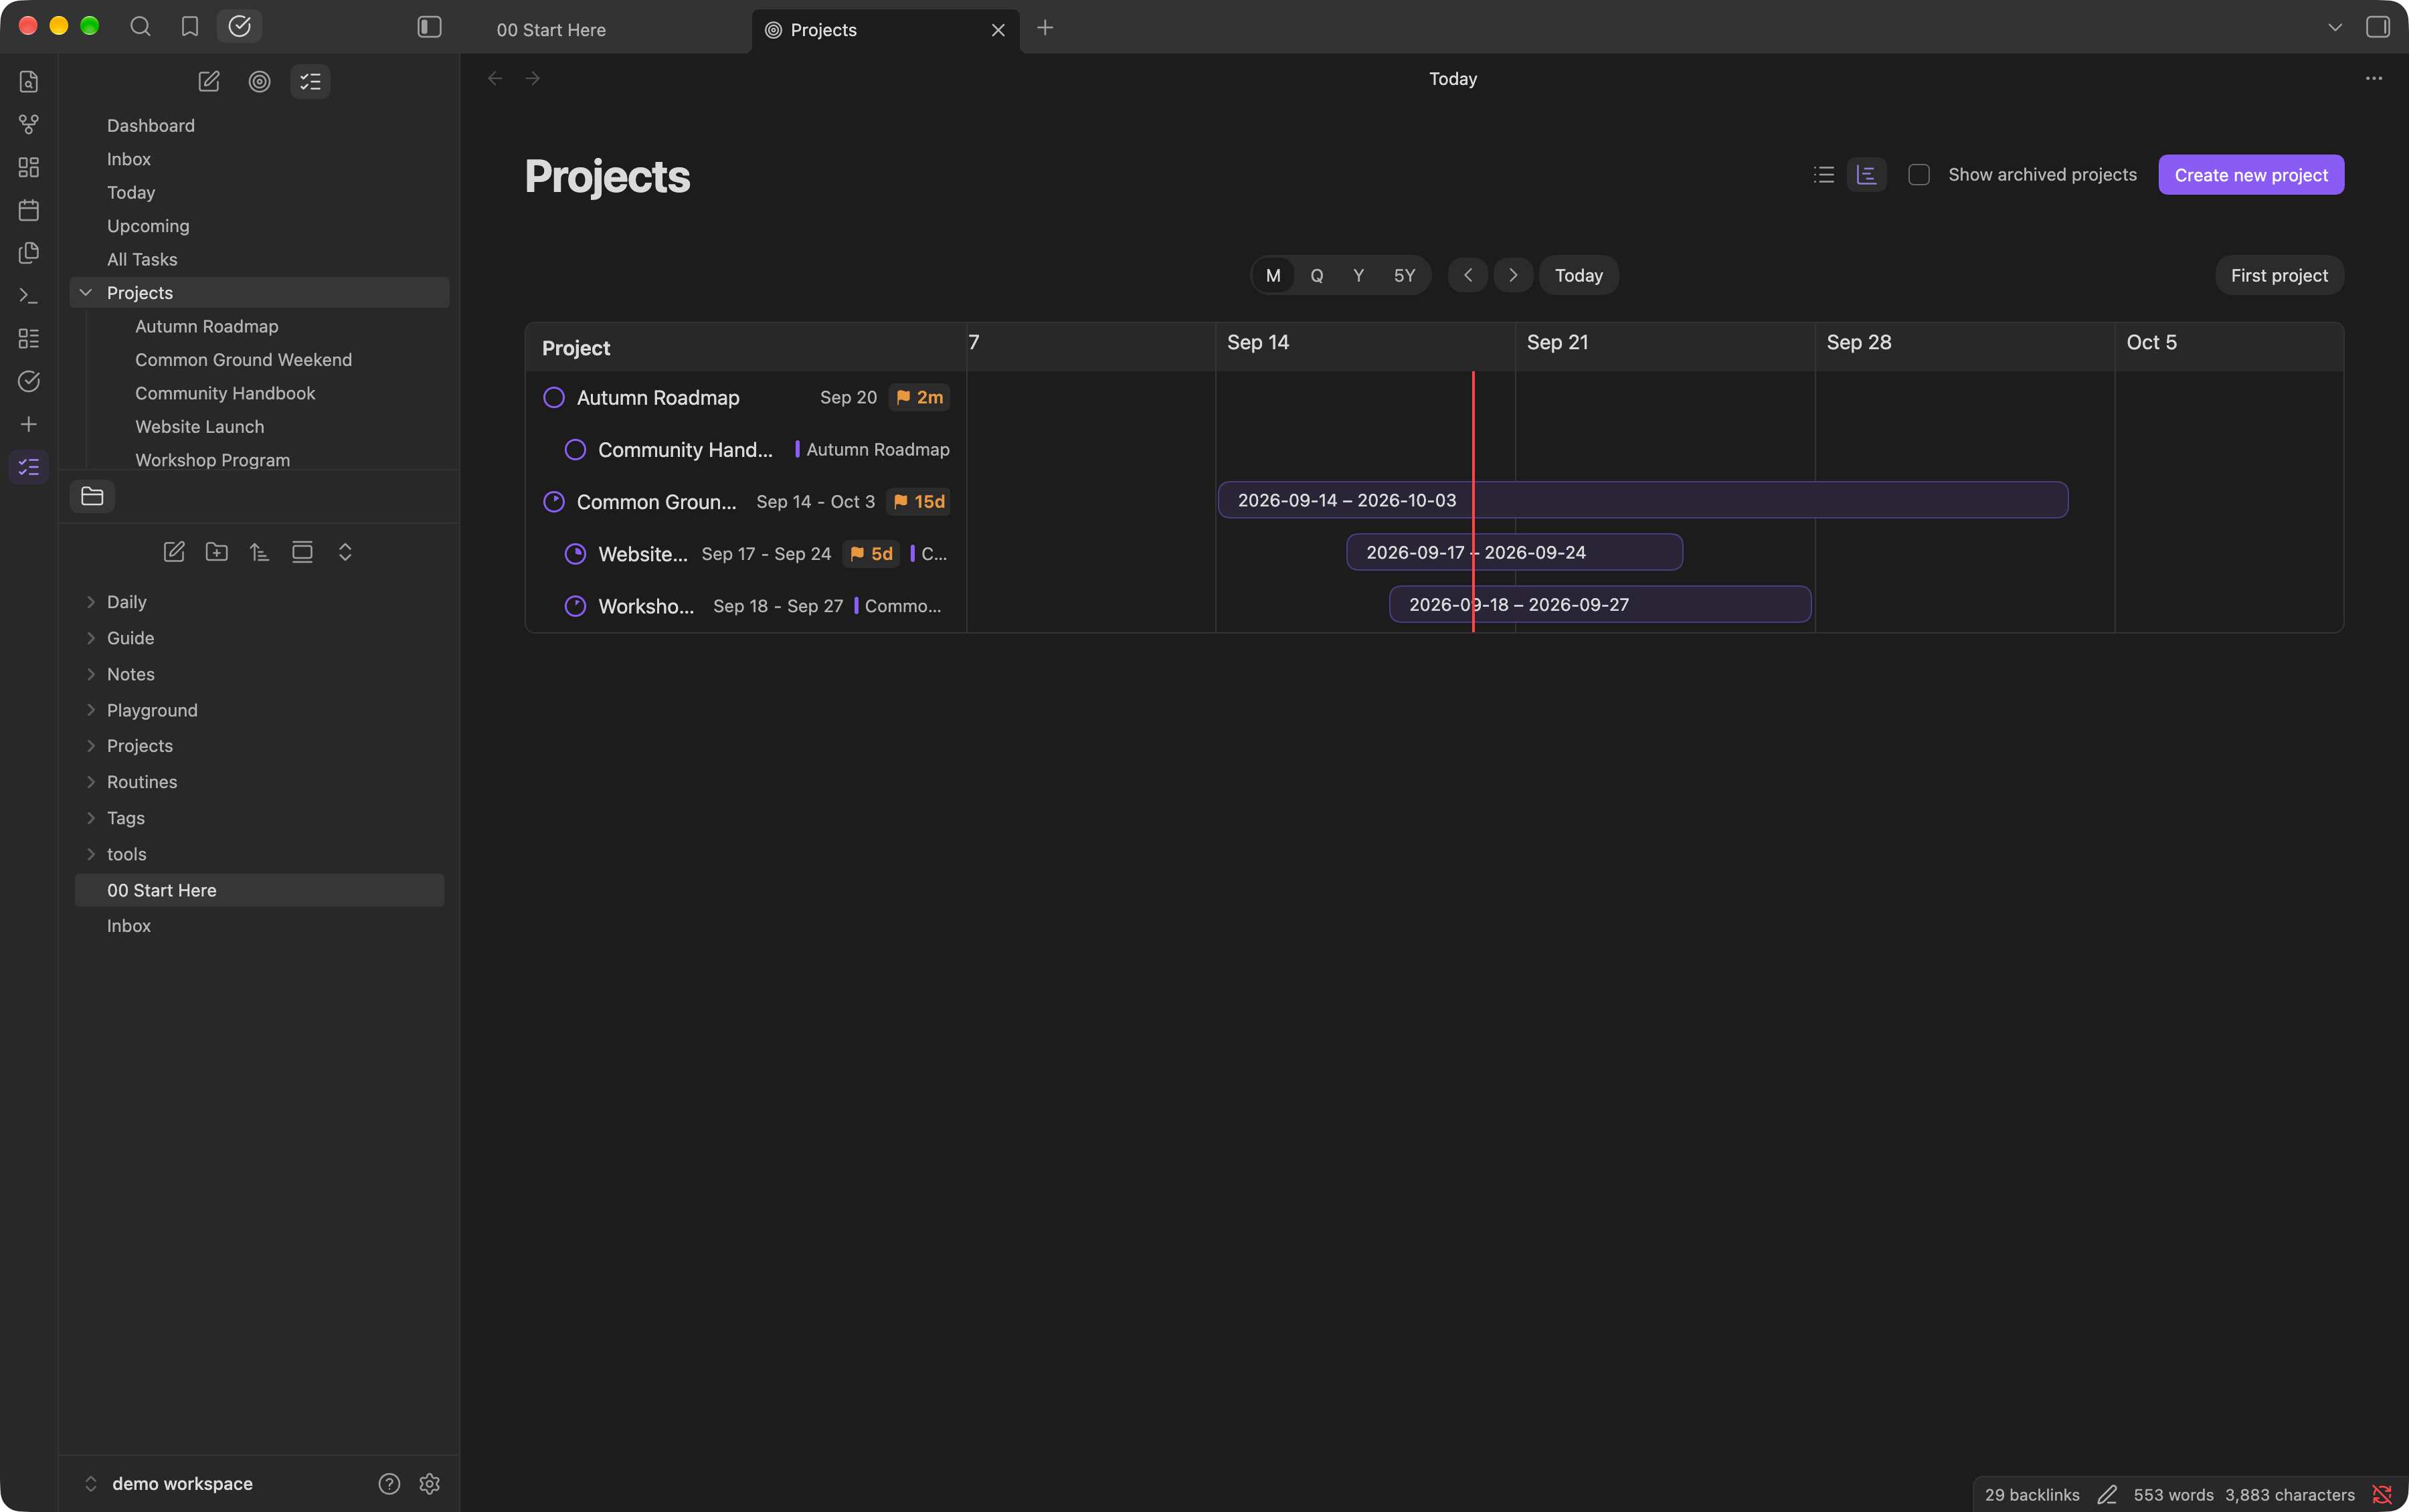Click Create new project button
Image resolution: width=2409 pixels, height=1512 pixels.
2251,175
